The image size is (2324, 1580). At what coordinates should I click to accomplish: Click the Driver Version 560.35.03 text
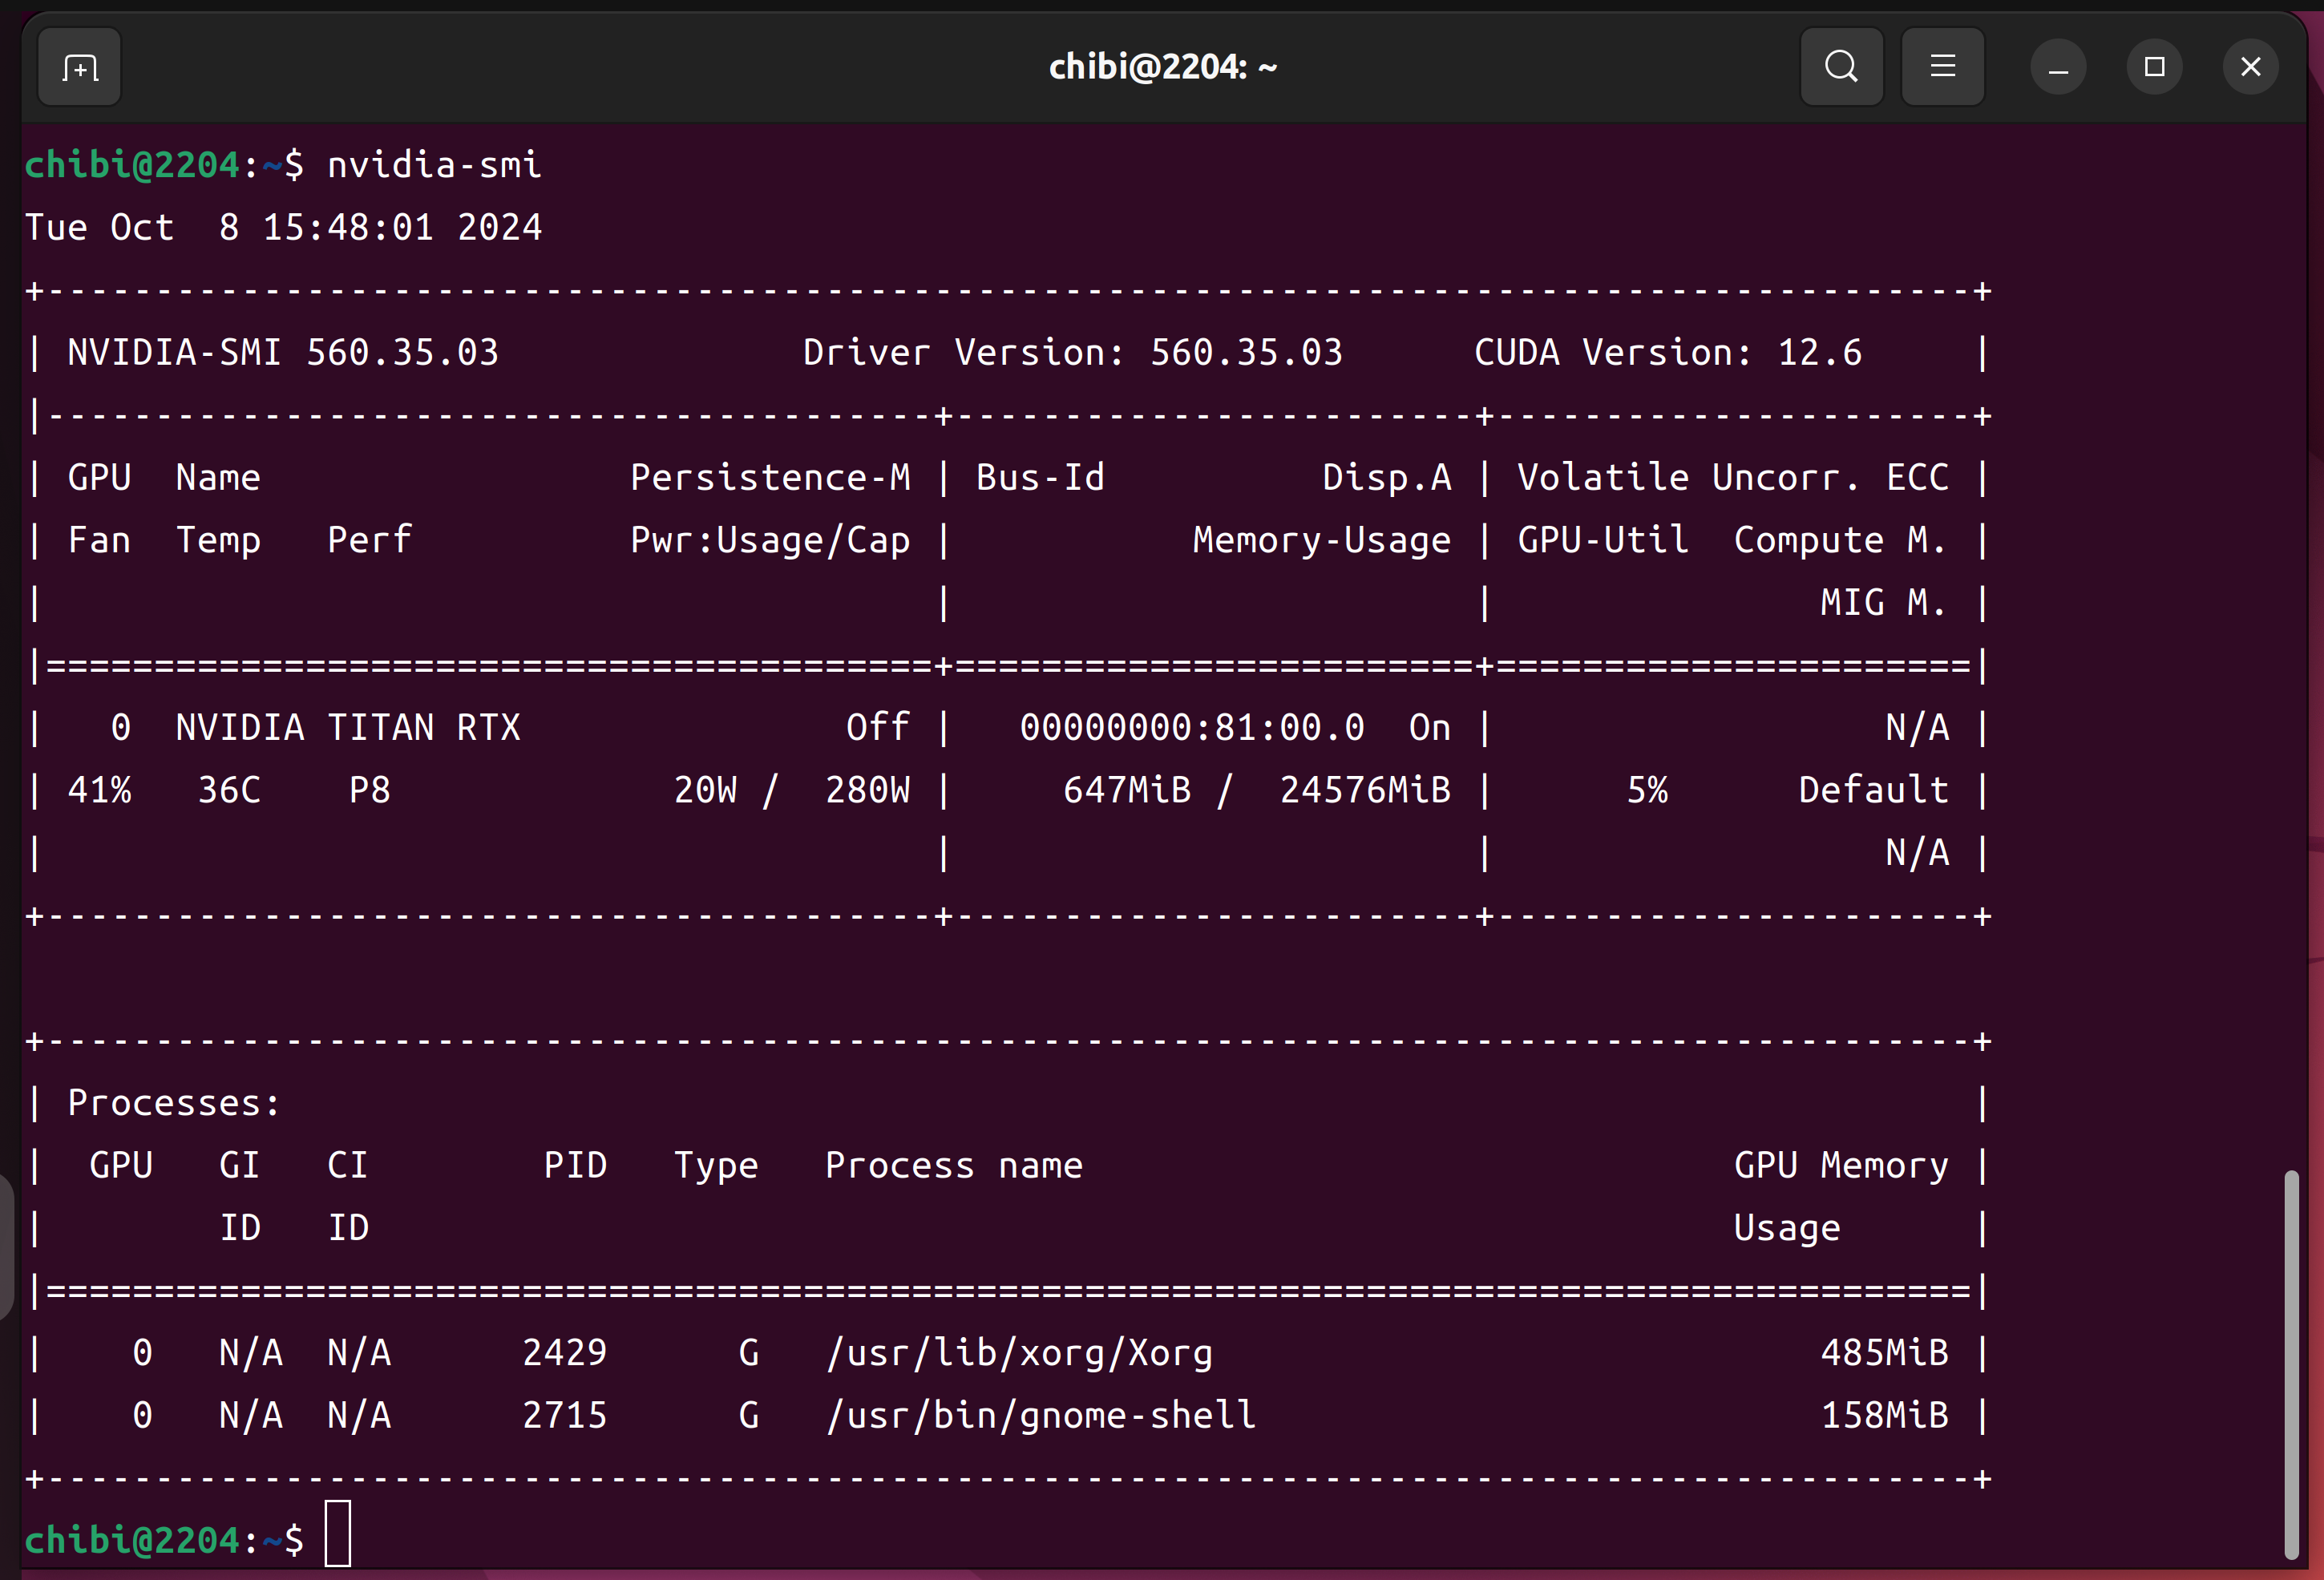(1072, 353)
